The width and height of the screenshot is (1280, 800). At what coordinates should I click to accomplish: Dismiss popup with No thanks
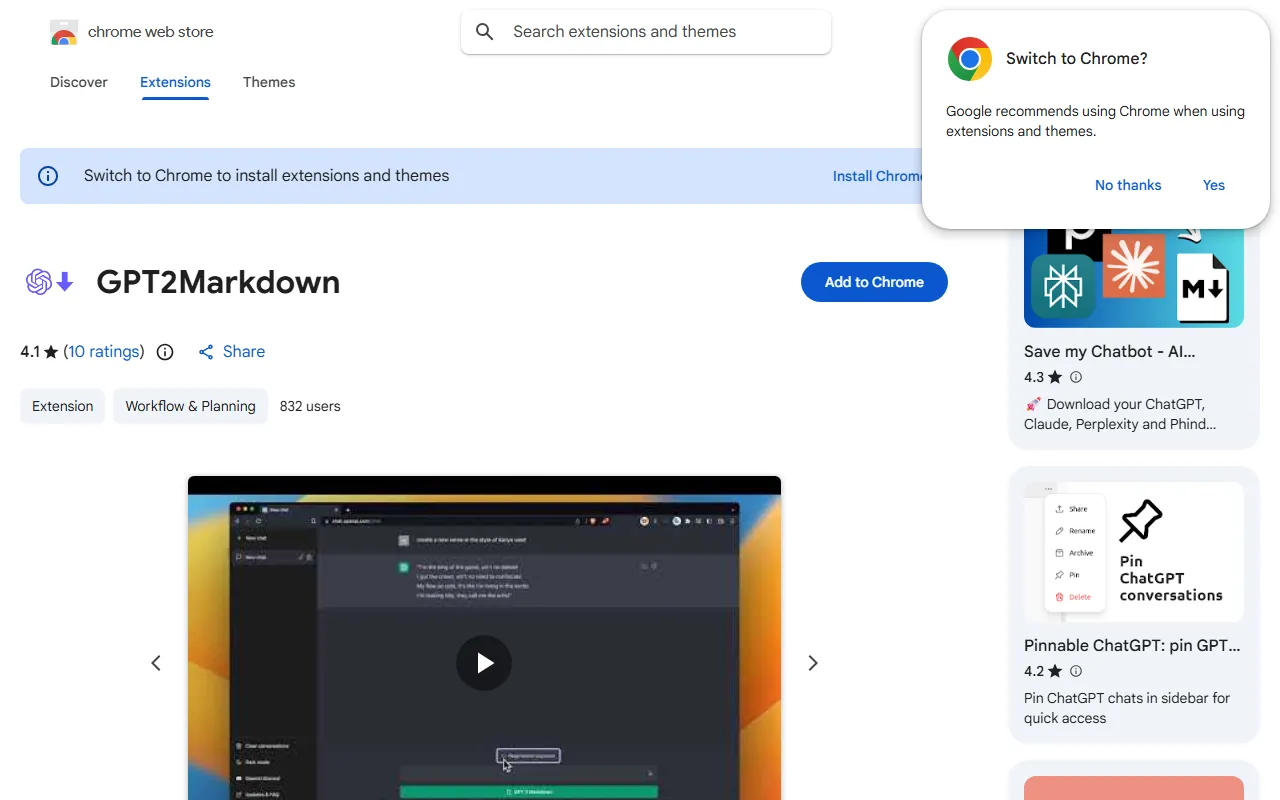tap(1127, 185)
